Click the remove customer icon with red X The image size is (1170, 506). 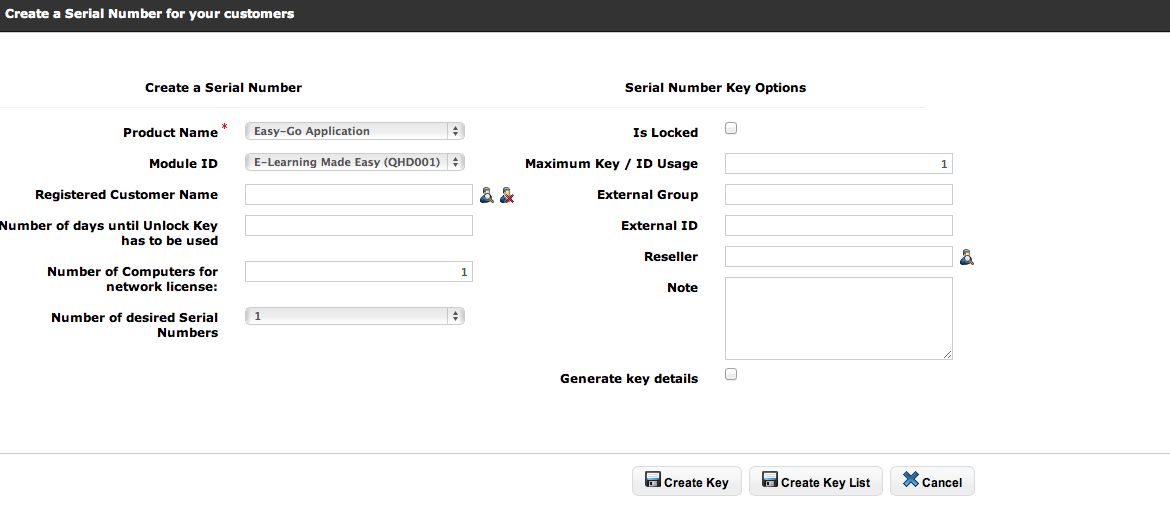[507, 195]
